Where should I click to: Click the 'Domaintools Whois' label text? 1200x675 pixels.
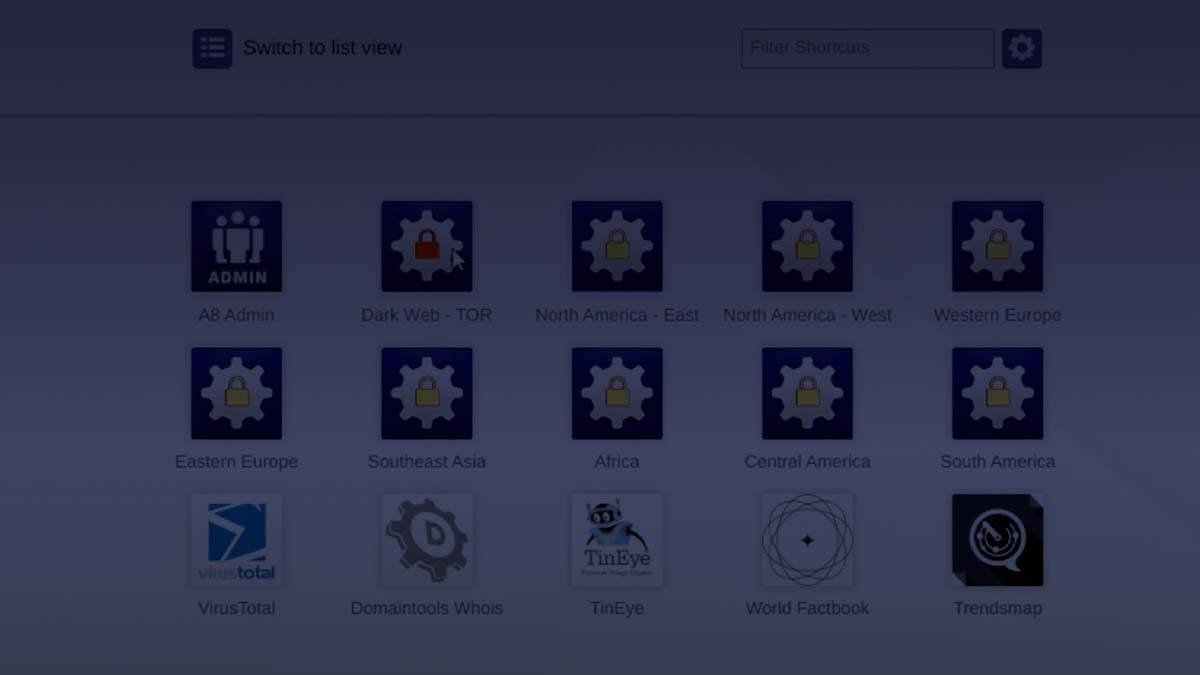click(427, 608)
